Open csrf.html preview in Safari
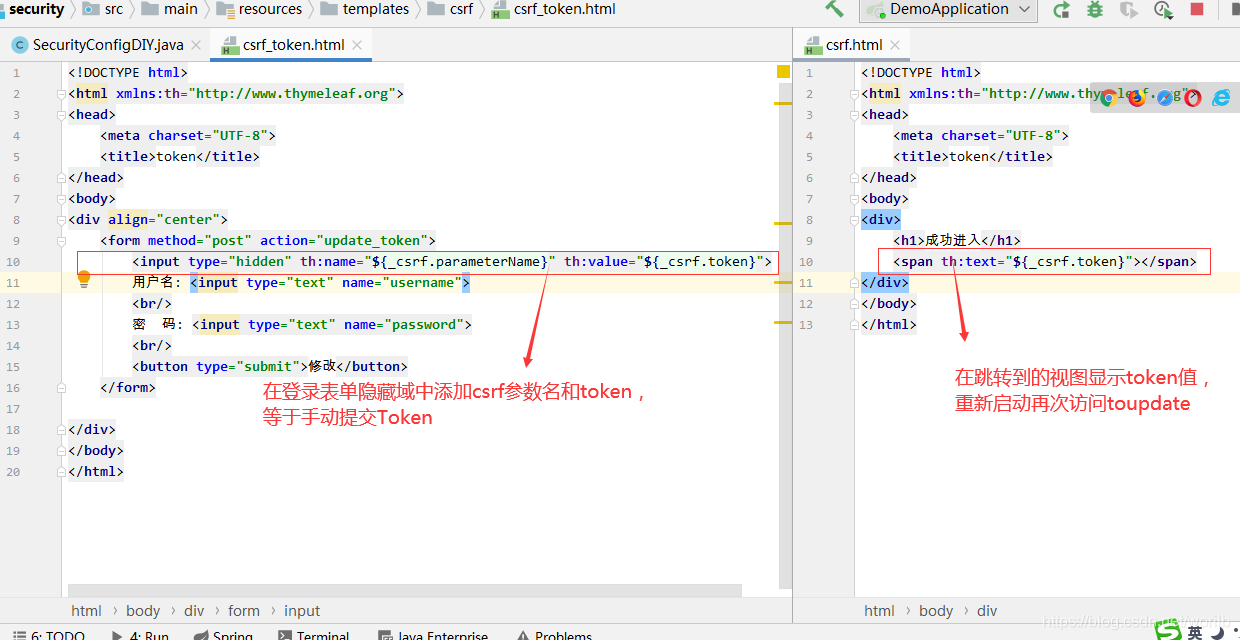 pos(1164,97)
